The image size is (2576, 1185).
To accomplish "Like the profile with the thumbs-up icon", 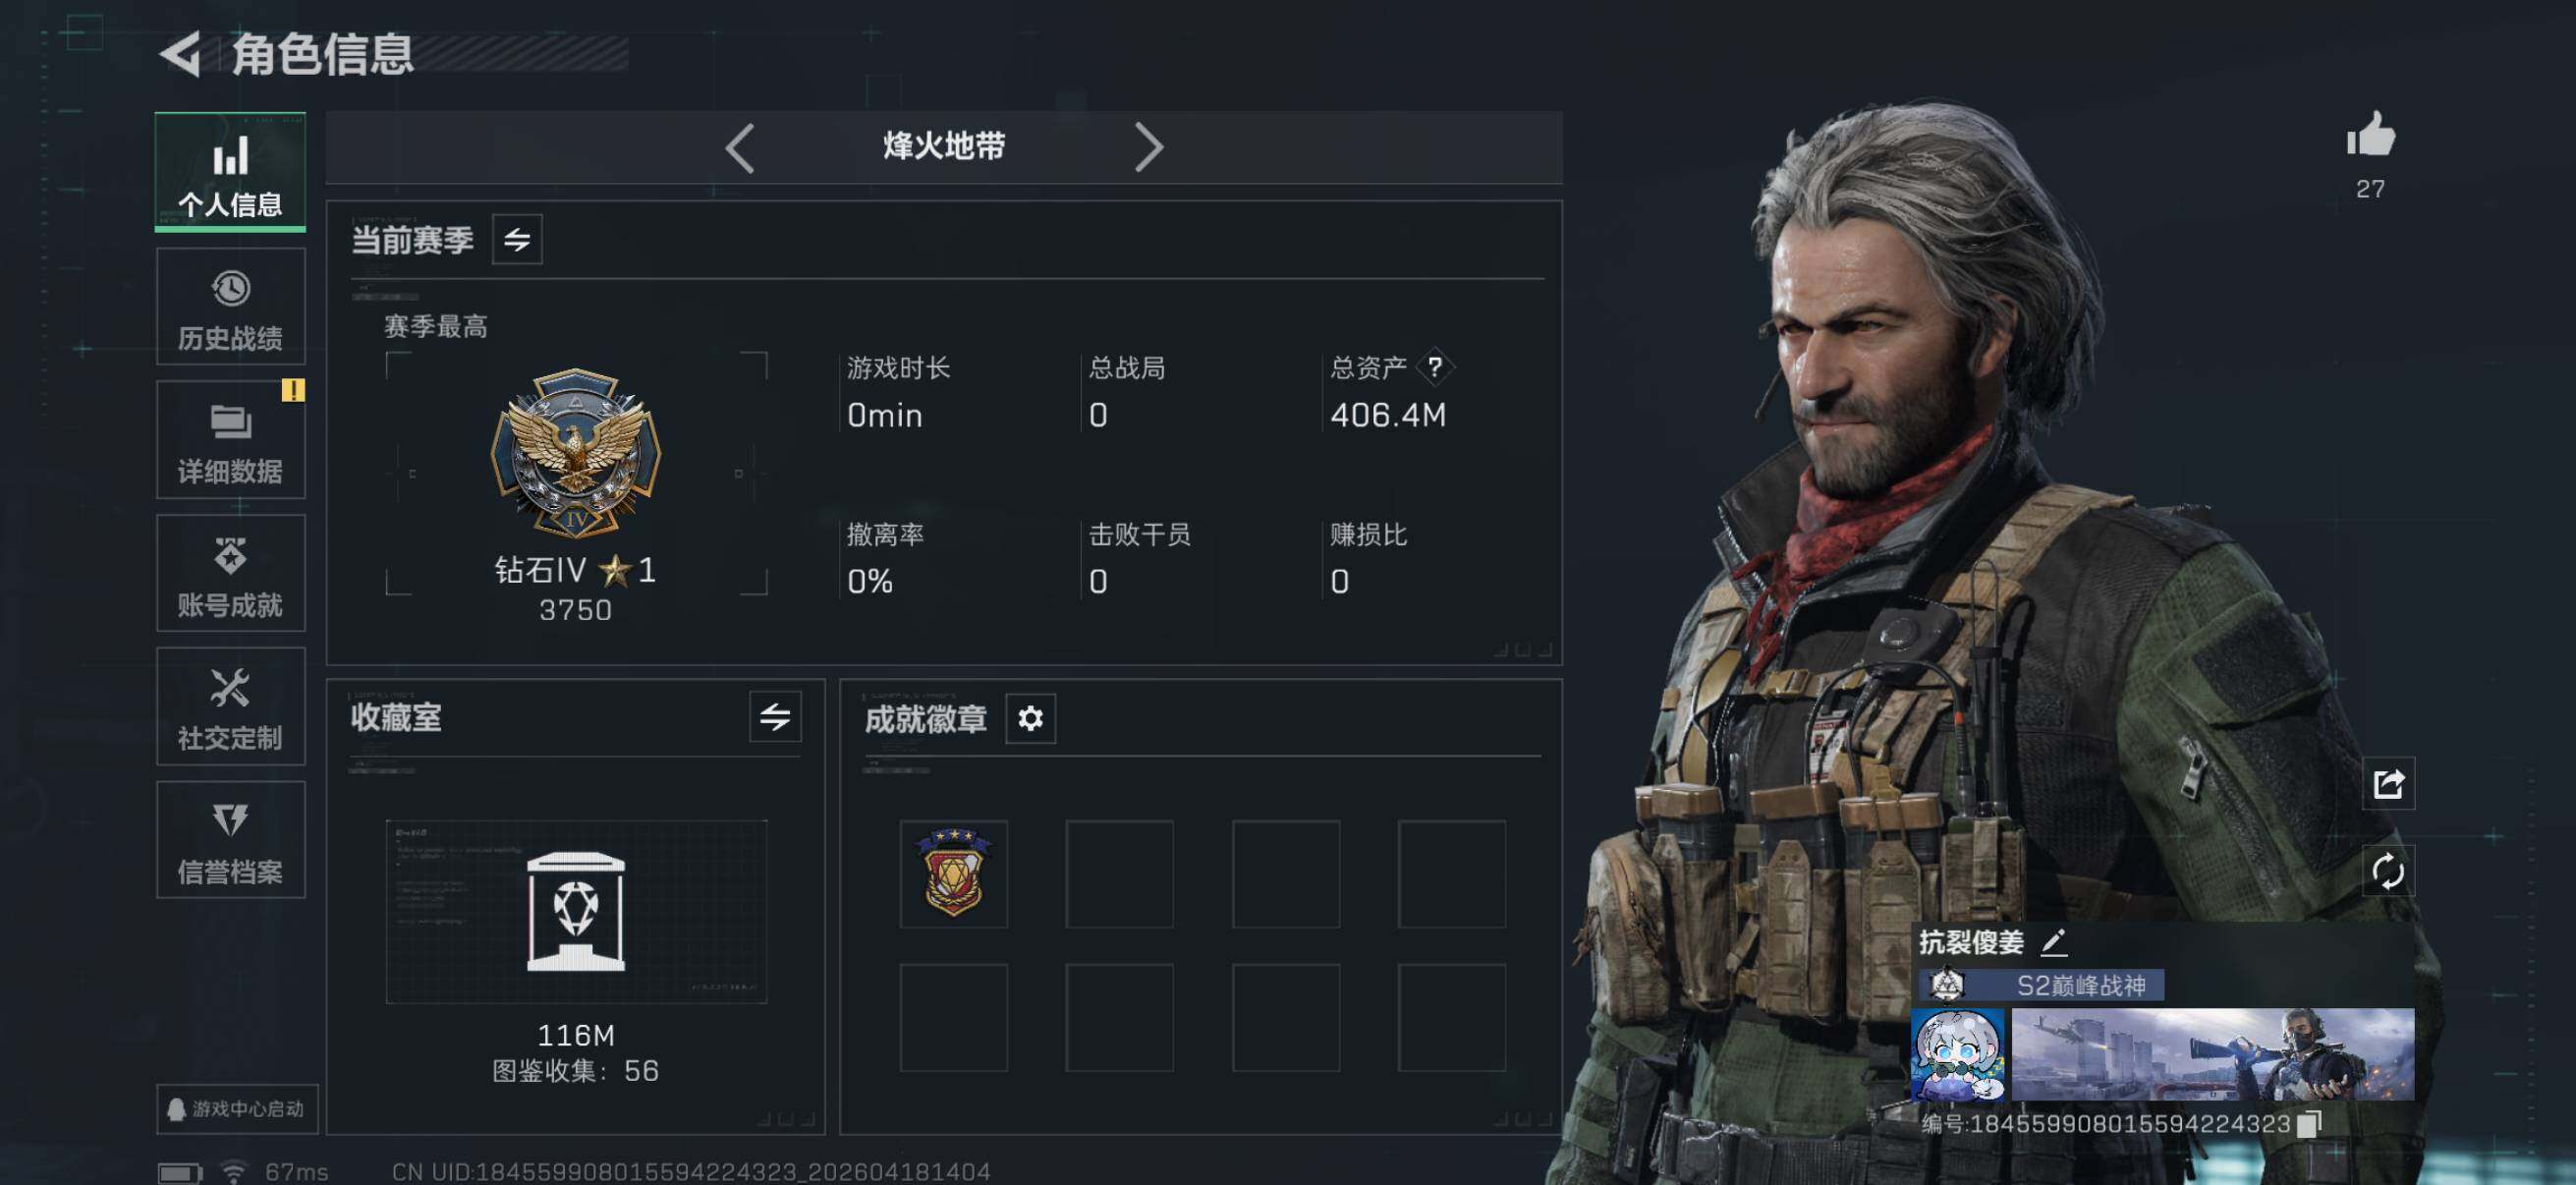I will click(x=2370, y=135).
